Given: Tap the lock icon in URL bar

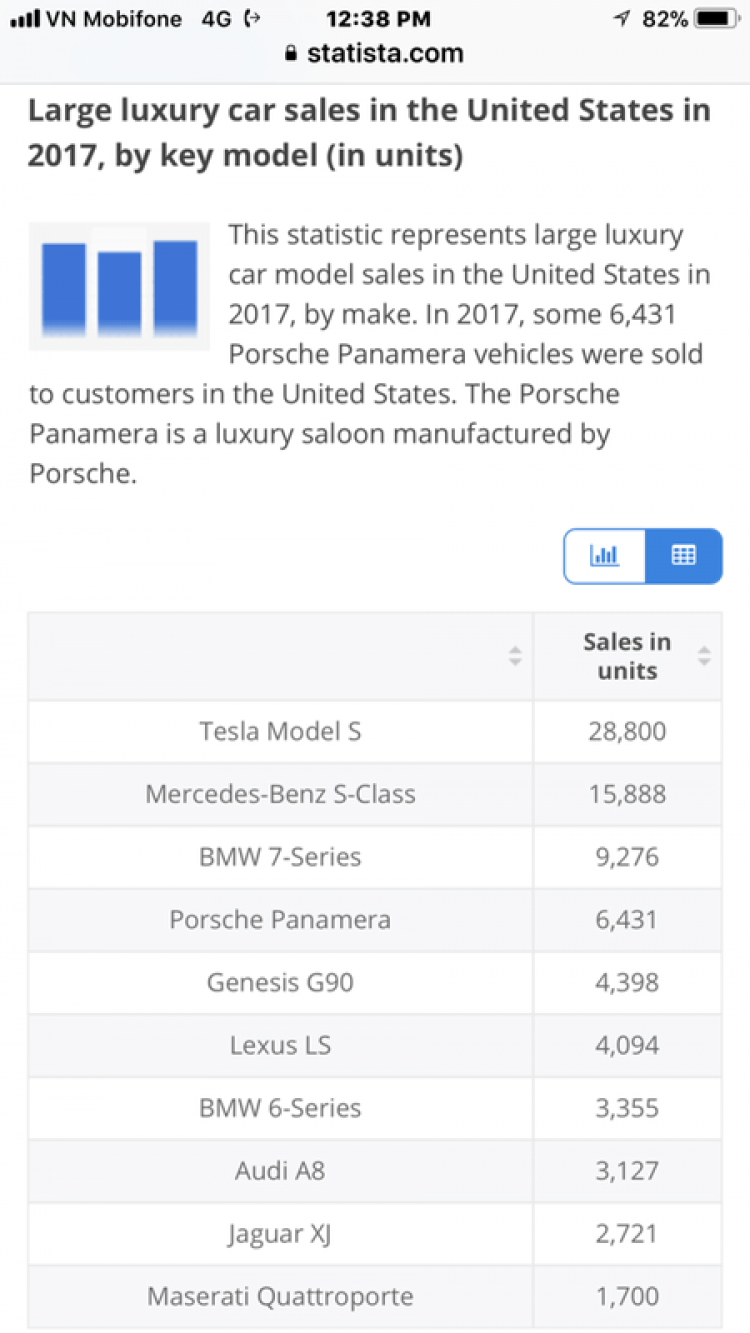Looking at the screenshot, I should [x=292, y=53].
